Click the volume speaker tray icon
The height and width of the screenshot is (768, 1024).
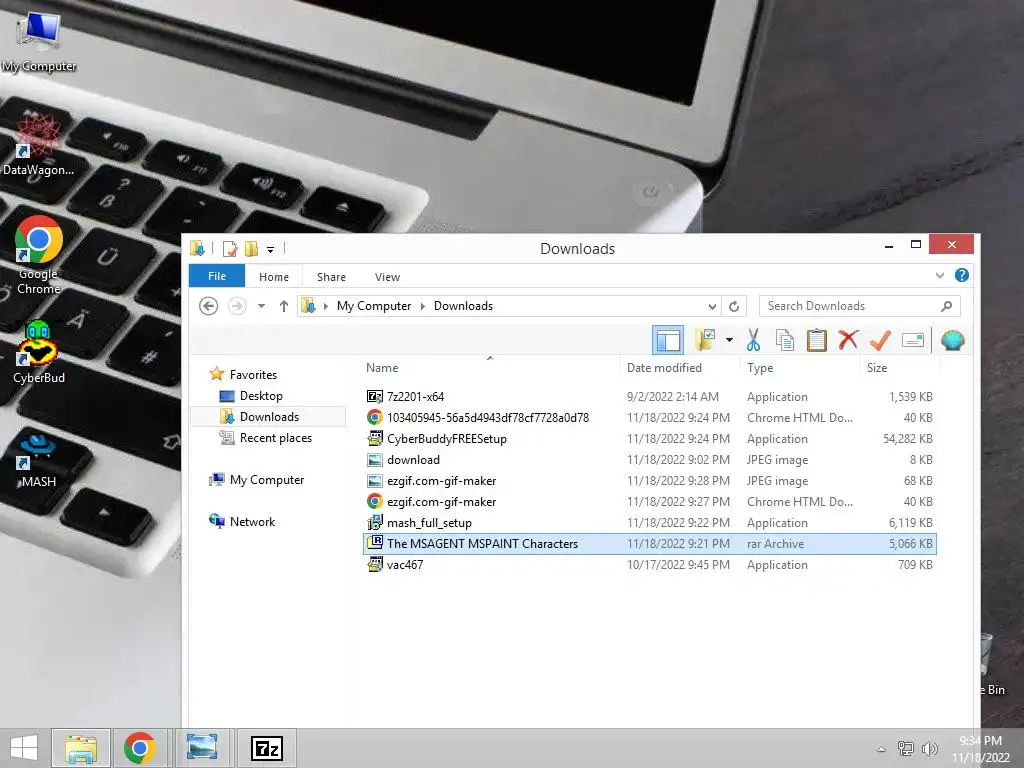[929, 749]
